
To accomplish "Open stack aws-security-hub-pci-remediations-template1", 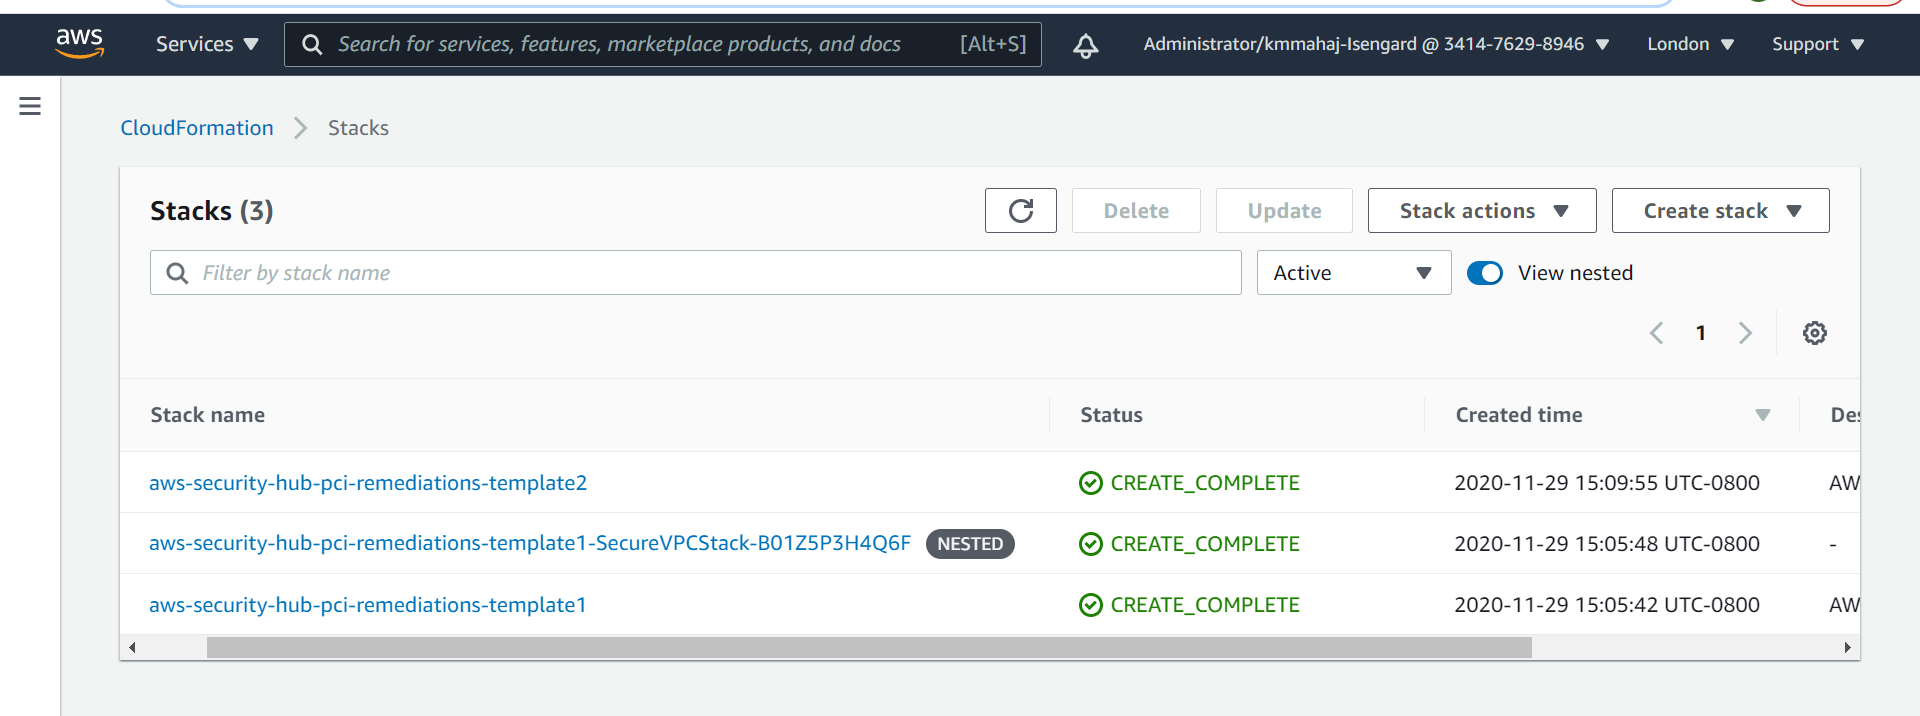I will click(368, 605).
